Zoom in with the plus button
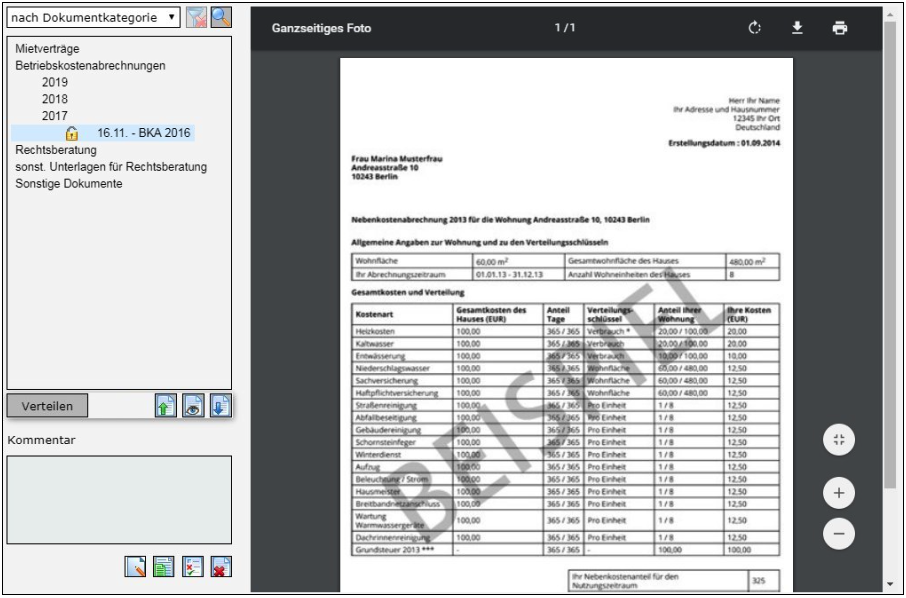 pos(839,493)
